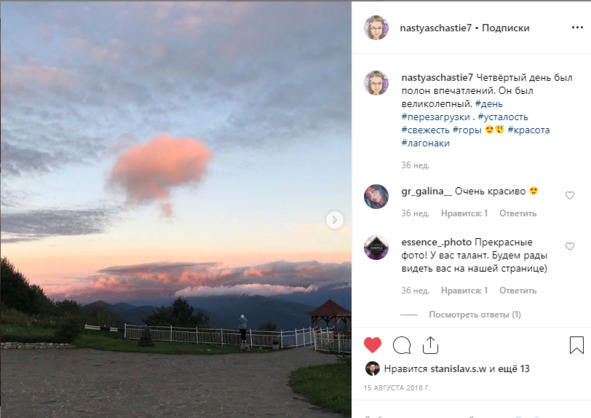Open gr_galina__ profile avatar
Screen dimensions: 591x418
(x=376, y=196)
